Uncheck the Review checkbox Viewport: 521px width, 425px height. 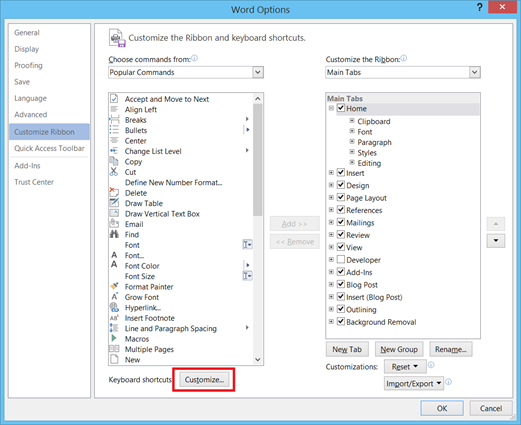[341, 235]
